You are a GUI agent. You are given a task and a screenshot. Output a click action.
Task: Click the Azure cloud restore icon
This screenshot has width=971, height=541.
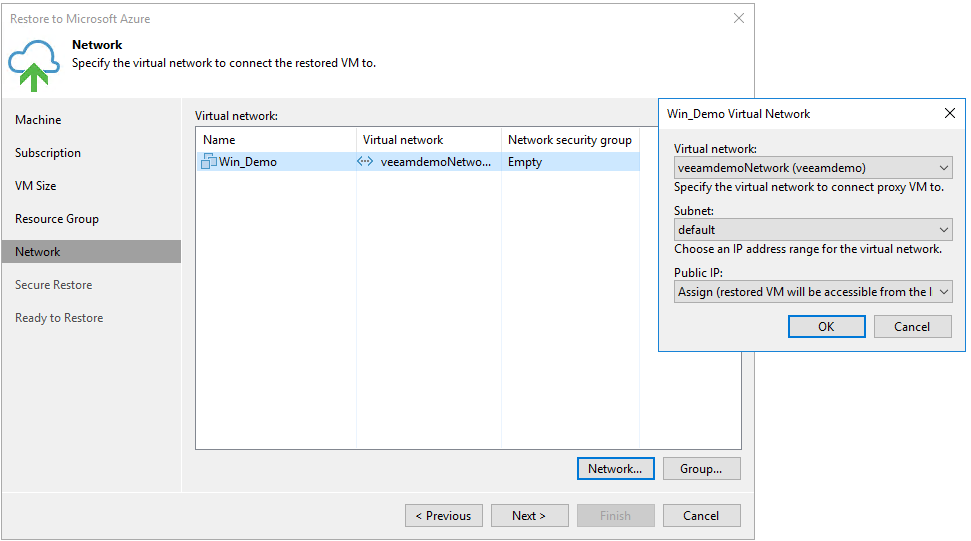point(34,65)
